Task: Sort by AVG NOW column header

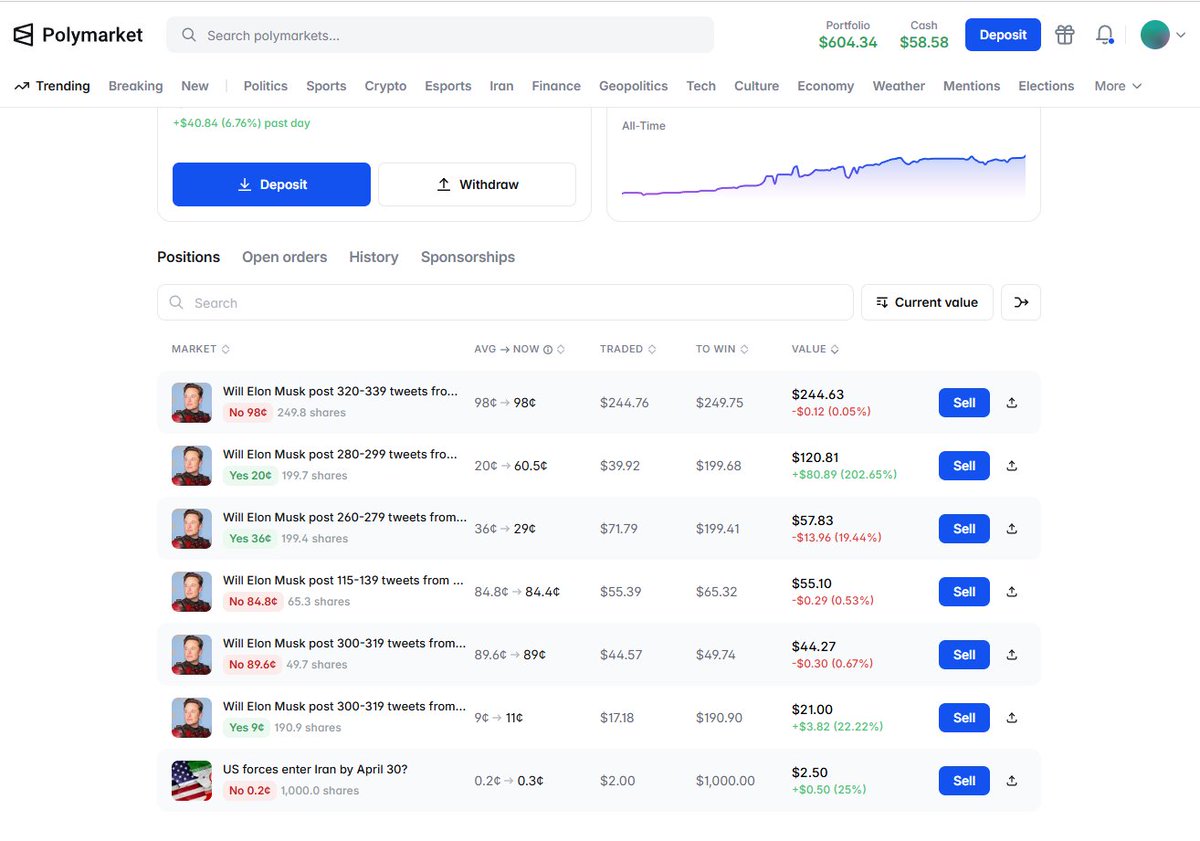Action: [520, 349]
